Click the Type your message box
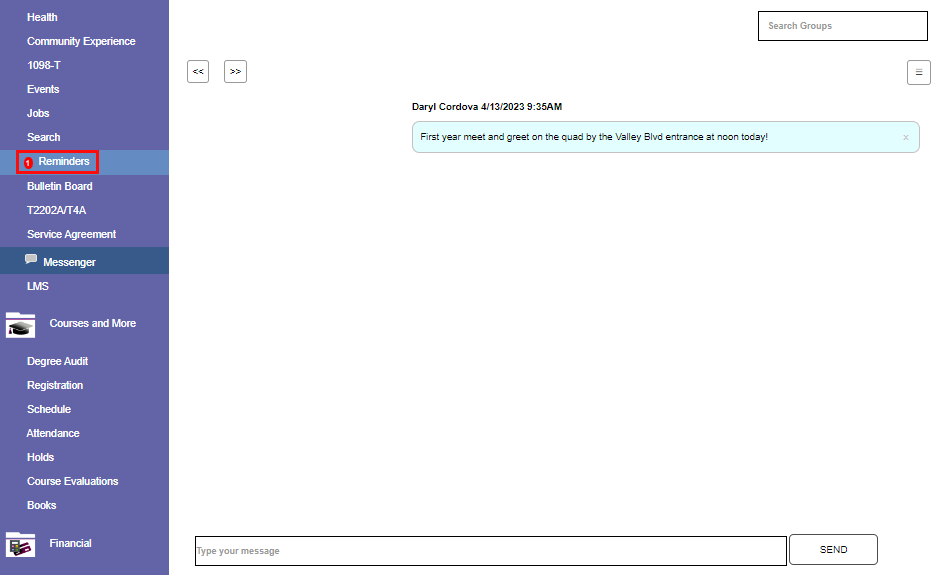This screenshot has width=936, height=575. [x=491, y=551]
